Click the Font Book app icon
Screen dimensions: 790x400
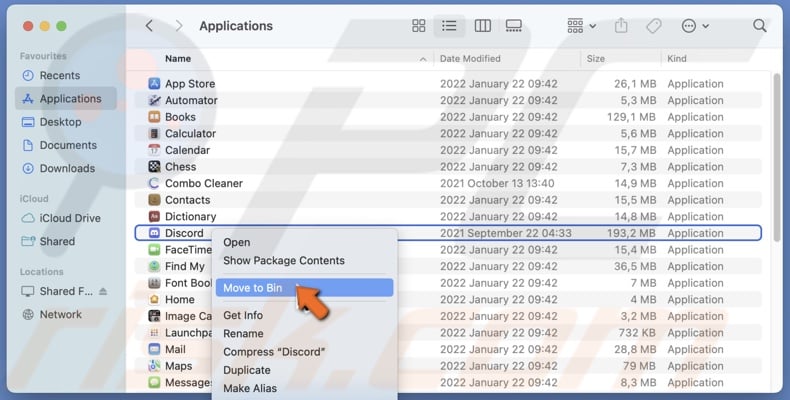[x=154, y=283]
